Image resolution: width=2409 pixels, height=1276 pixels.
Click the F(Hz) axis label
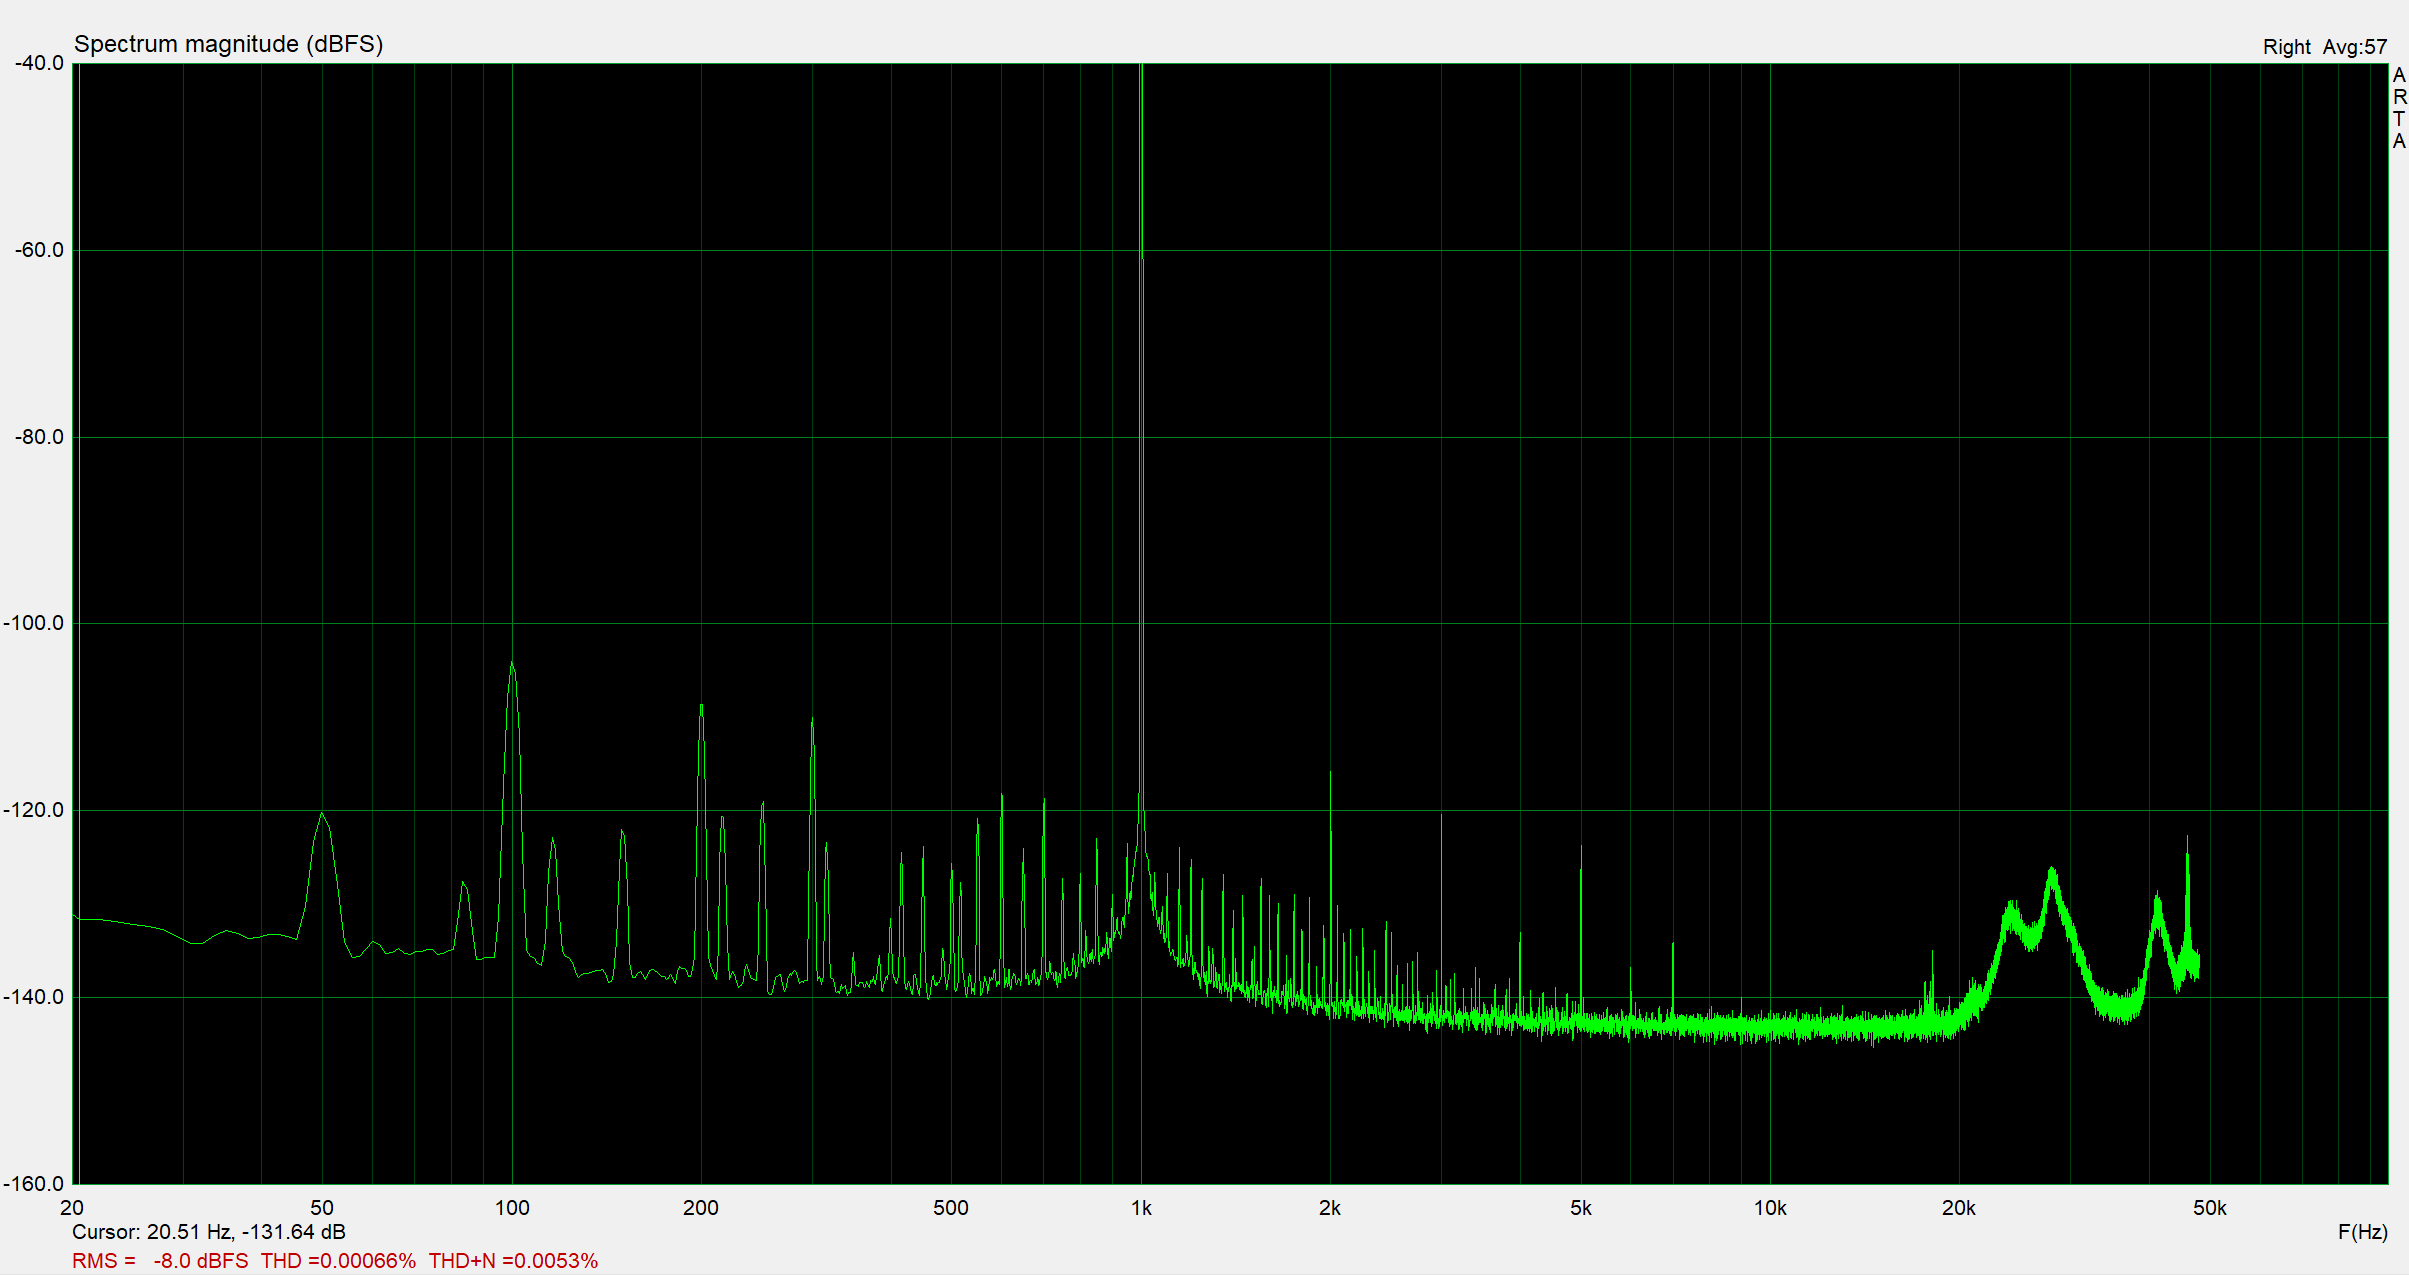coord(2362,1232)
